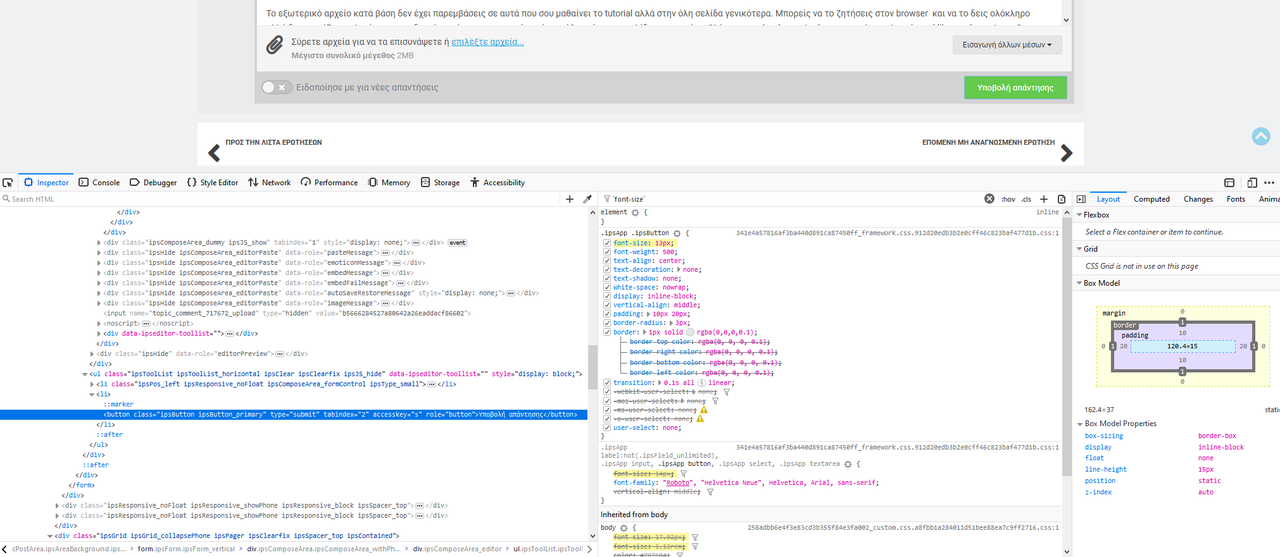The width and height of the screenshot is (1280, 557).
Task: Click the Search HTML field
Action: 280,199
